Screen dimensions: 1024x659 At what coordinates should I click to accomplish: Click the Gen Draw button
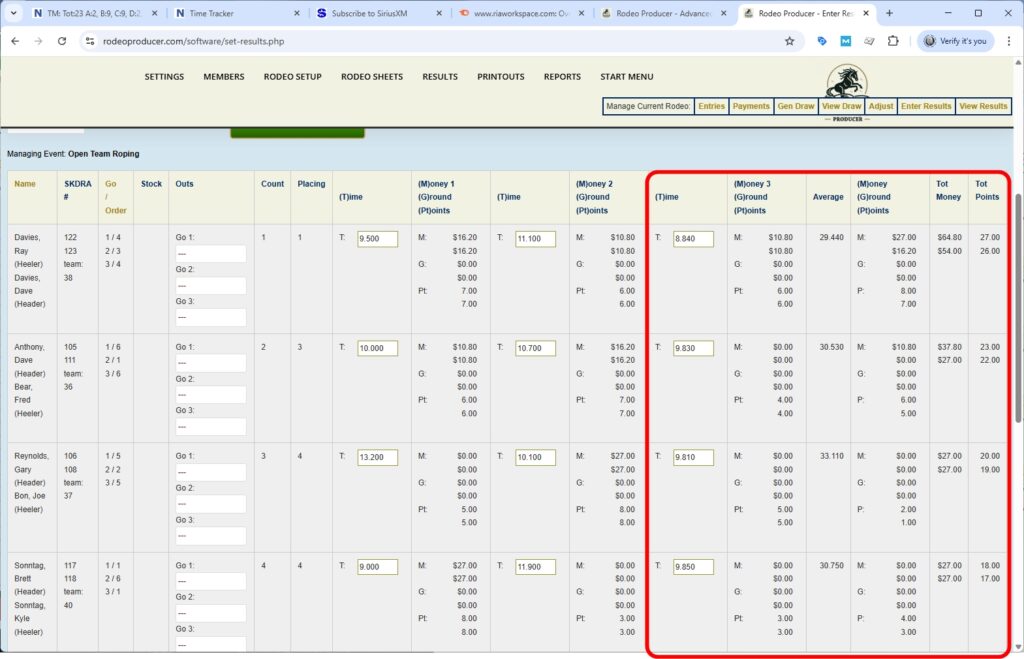[x=797, y=105]
